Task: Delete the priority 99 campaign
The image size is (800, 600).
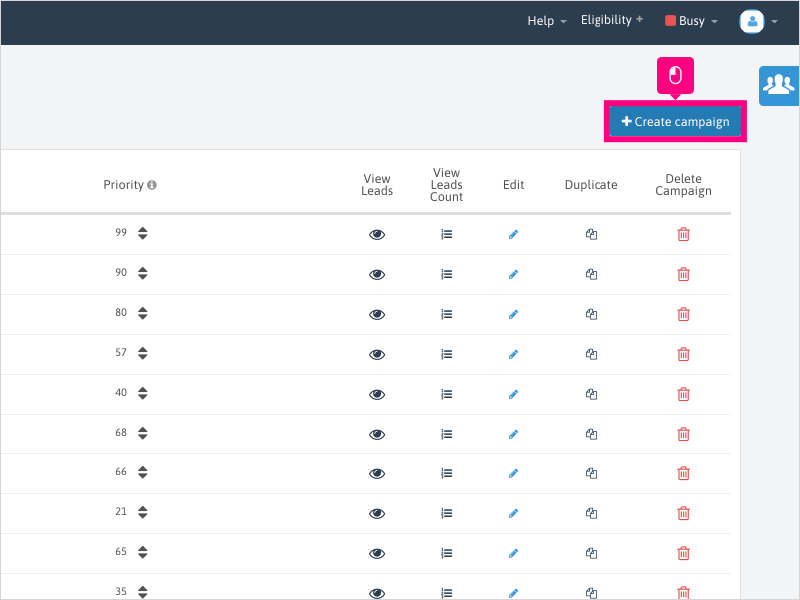Action: pos(683,234)
